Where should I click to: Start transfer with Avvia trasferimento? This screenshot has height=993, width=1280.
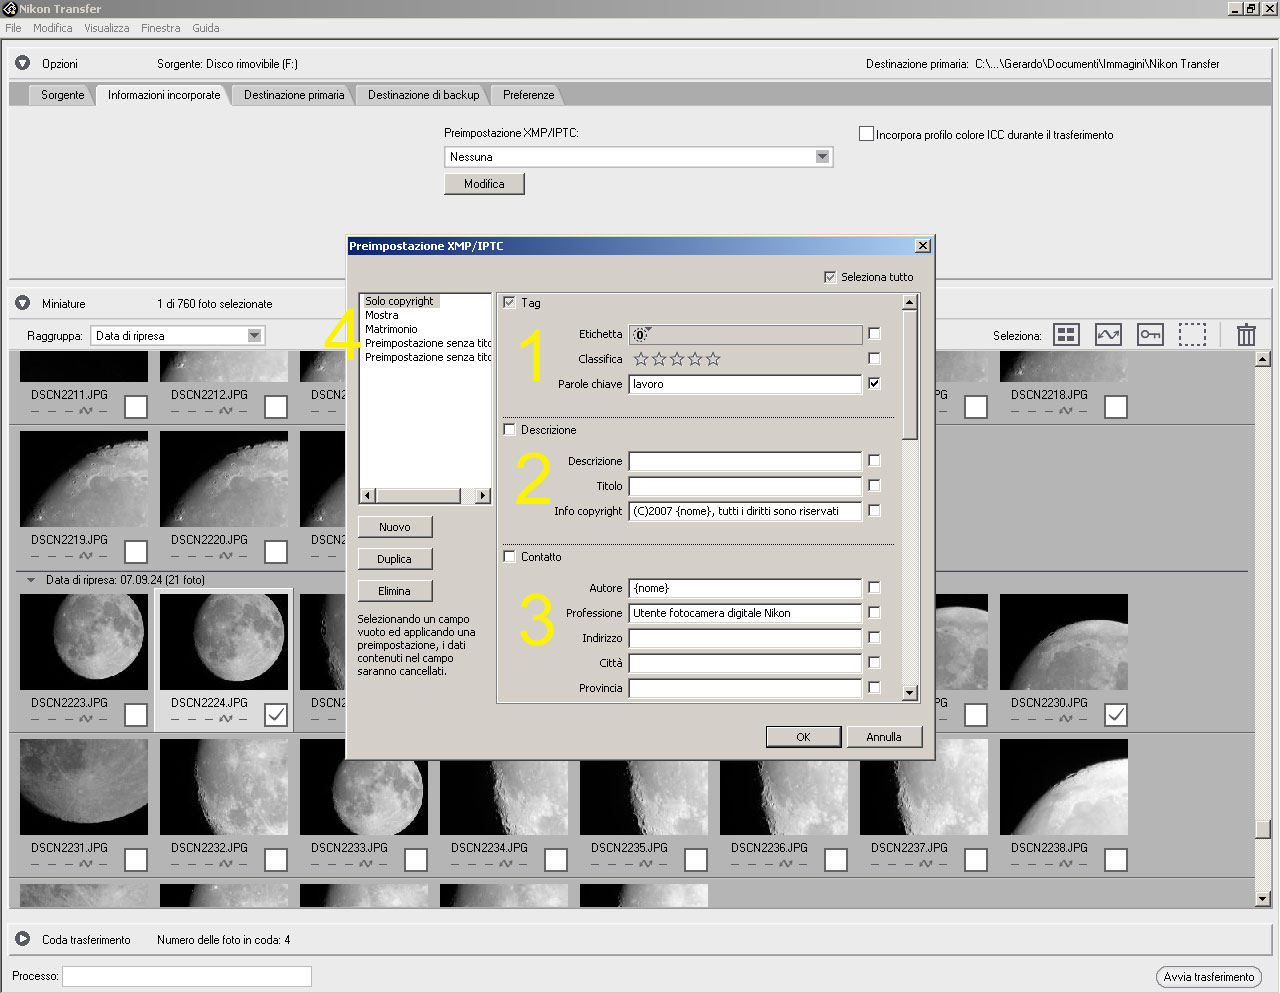pos(1208,977)
